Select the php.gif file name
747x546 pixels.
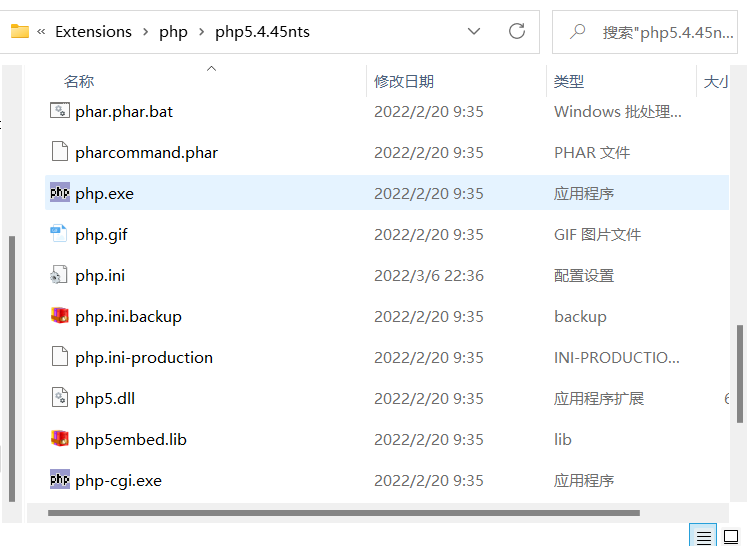[x=101, y=234]
